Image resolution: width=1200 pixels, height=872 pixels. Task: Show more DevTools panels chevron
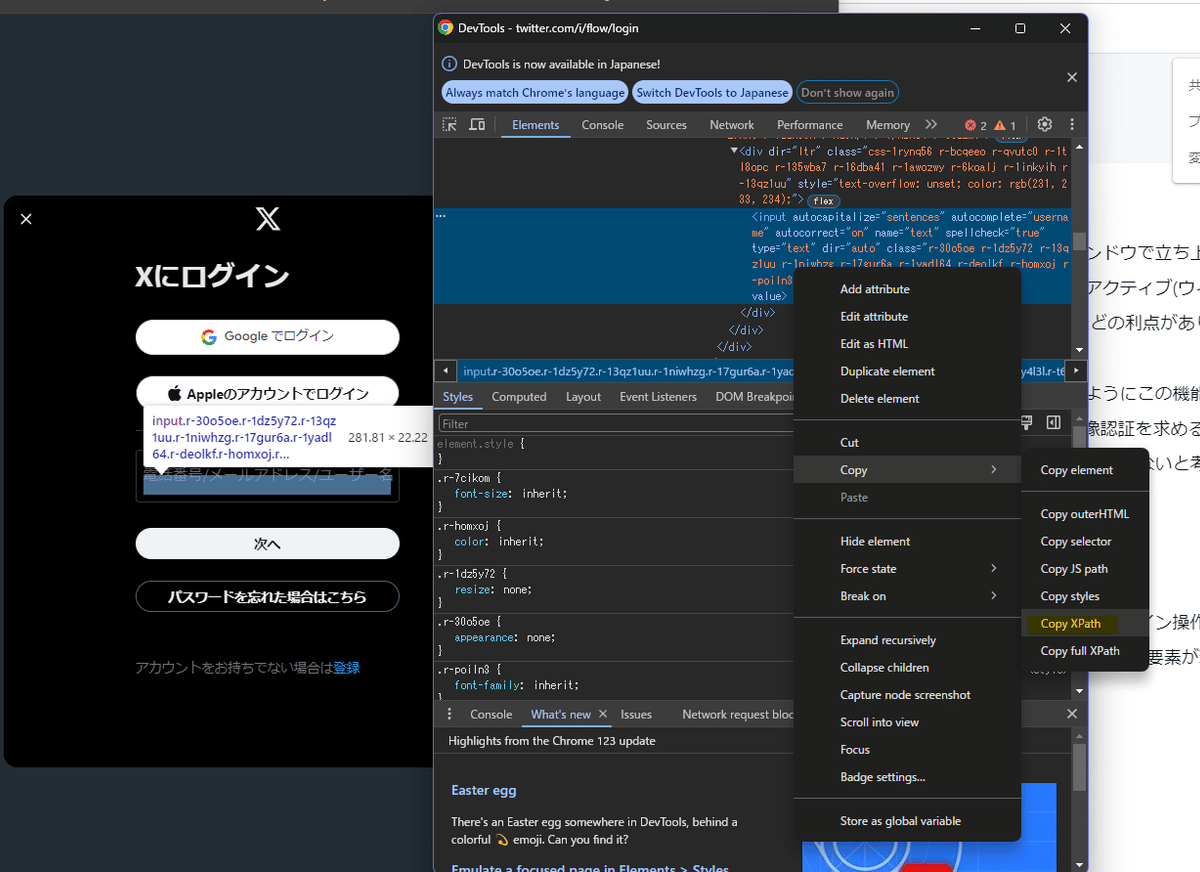point(932,125)
